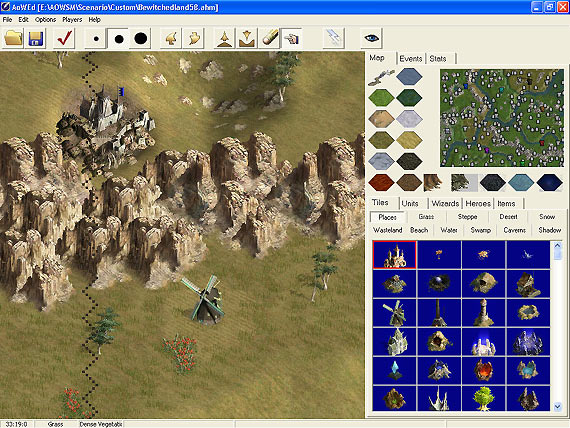Choose the Wasteland tile category
570x428 pixels.
click(x=388, y=230)
